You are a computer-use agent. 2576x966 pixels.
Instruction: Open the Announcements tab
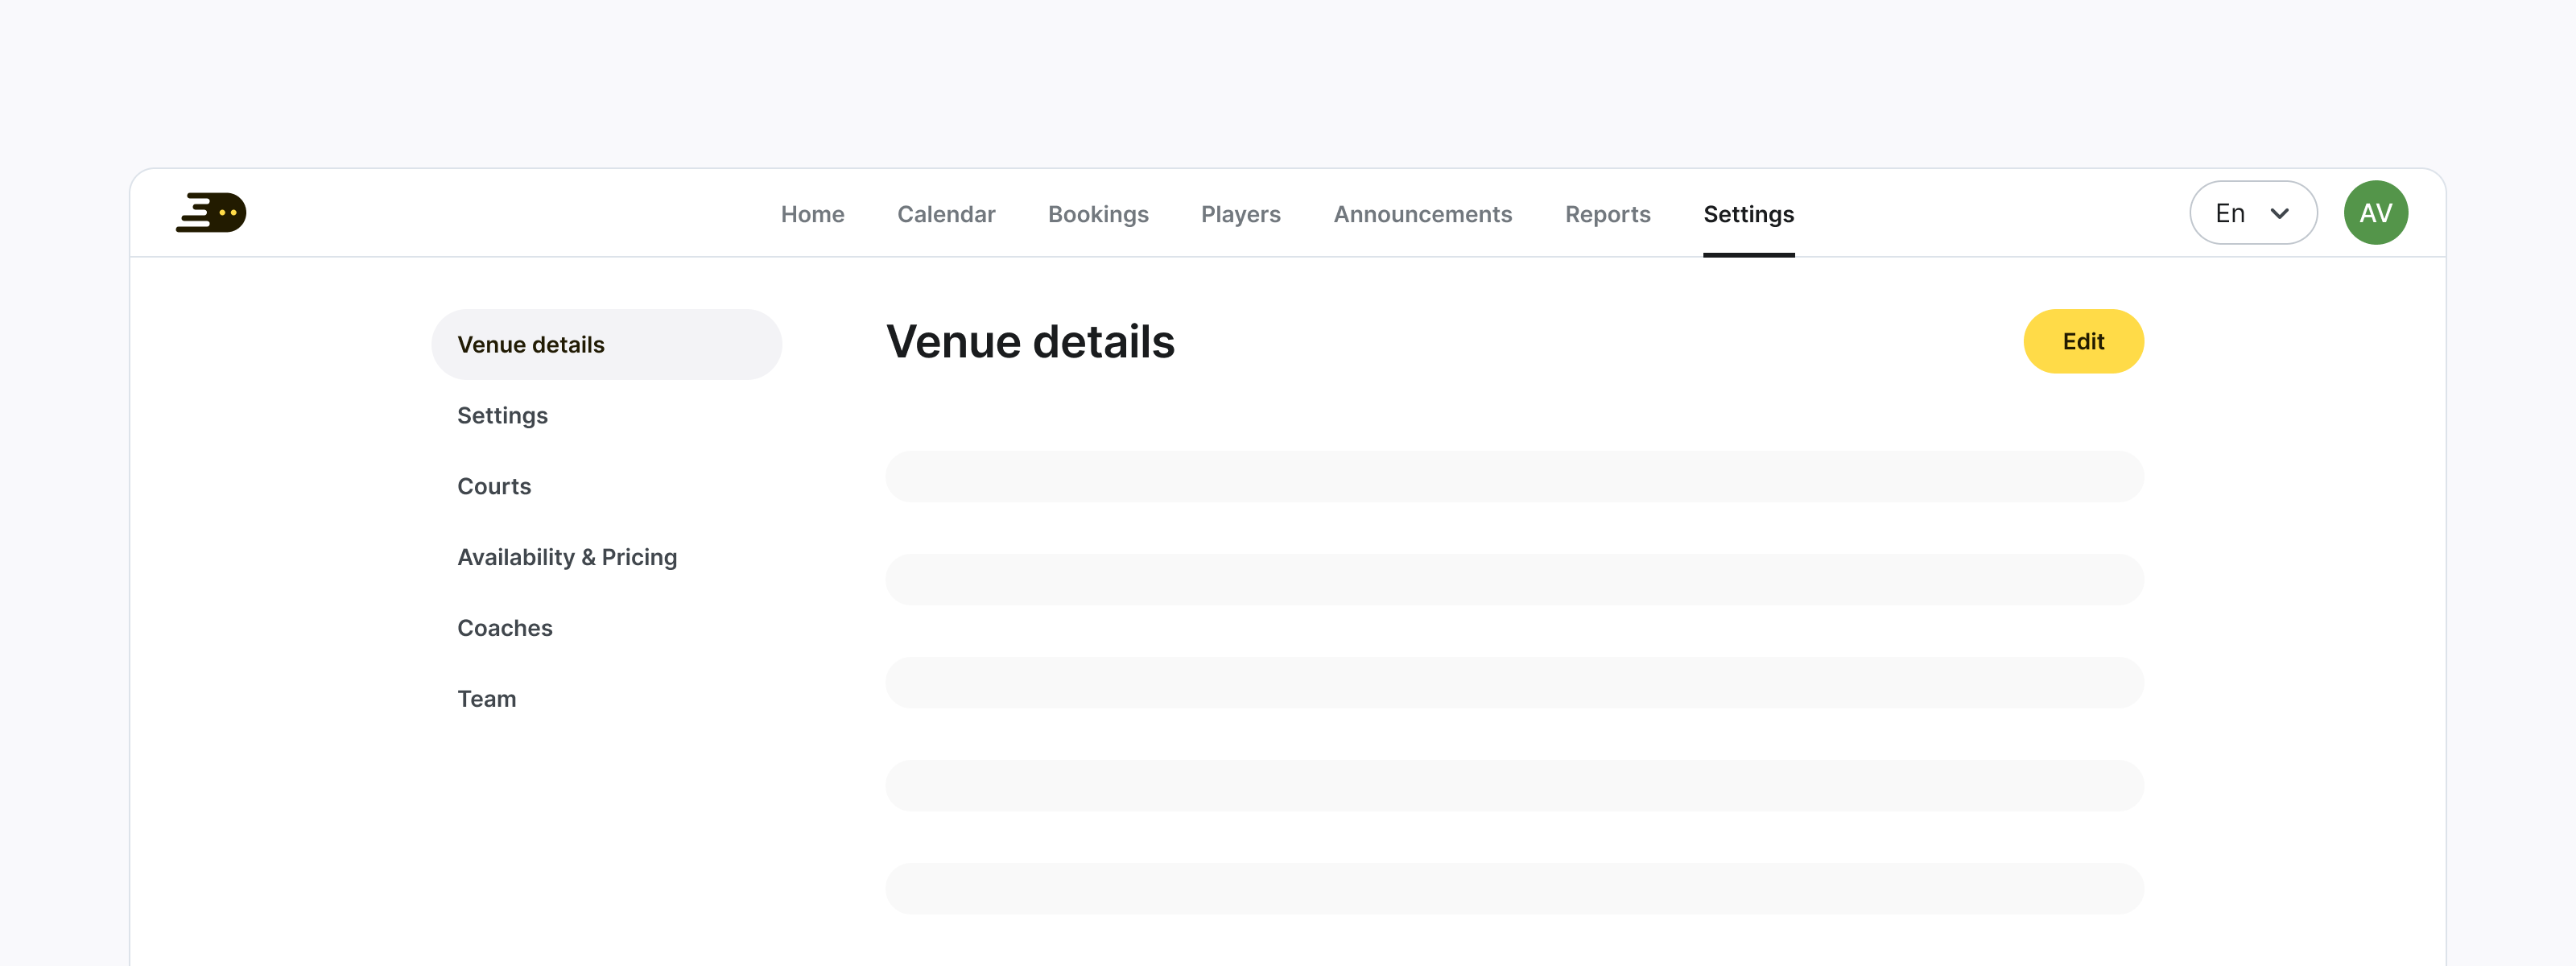[1422, 213]
